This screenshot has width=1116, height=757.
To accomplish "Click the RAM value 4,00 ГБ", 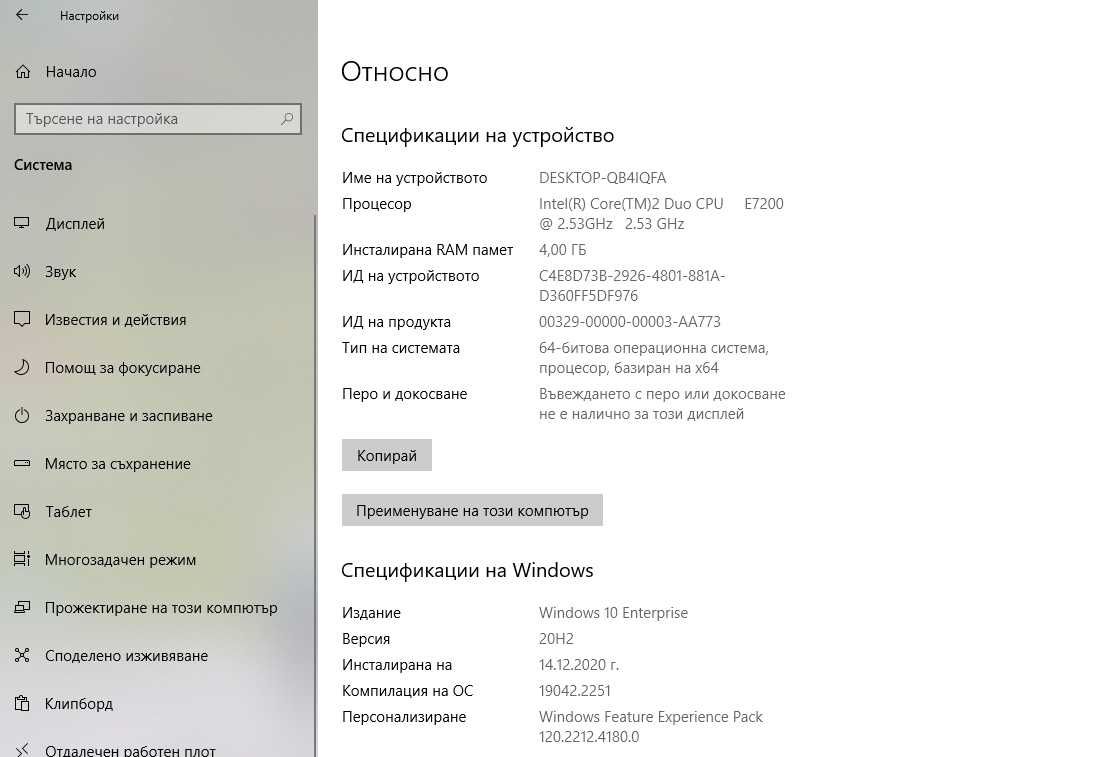I will [x=562, y=250].
